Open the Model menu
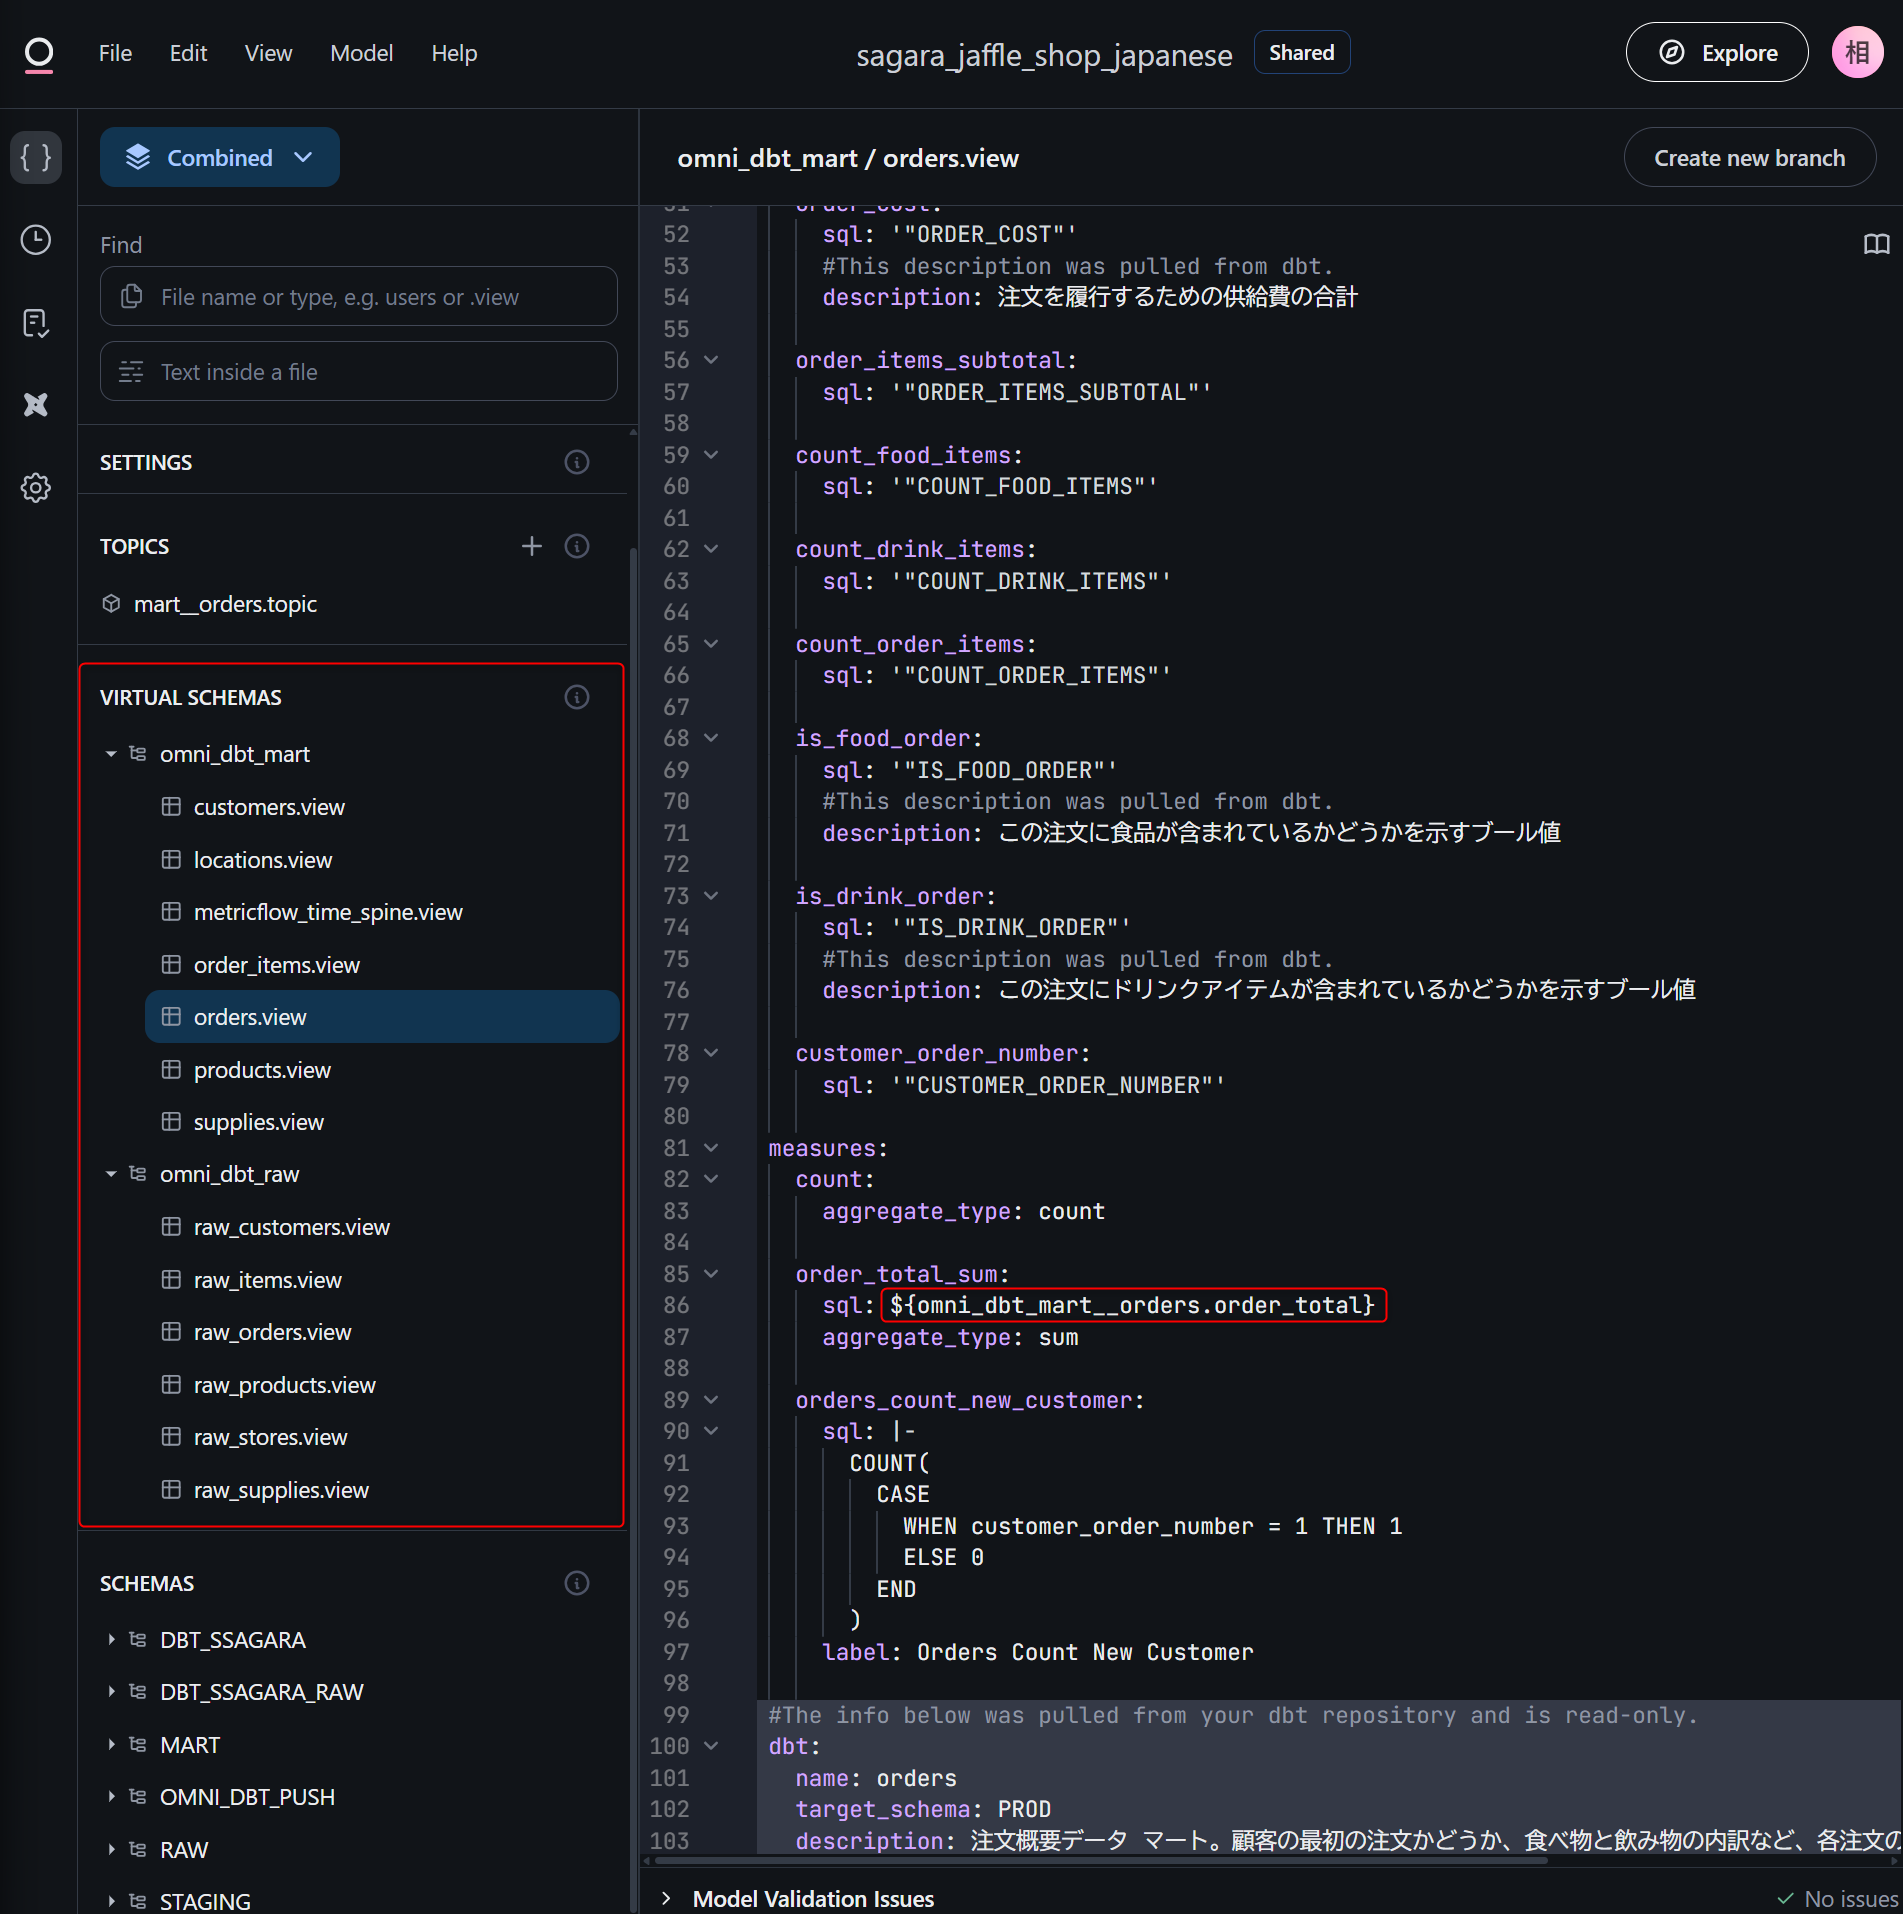1903x1914 pixels. (x=361, y=53)
